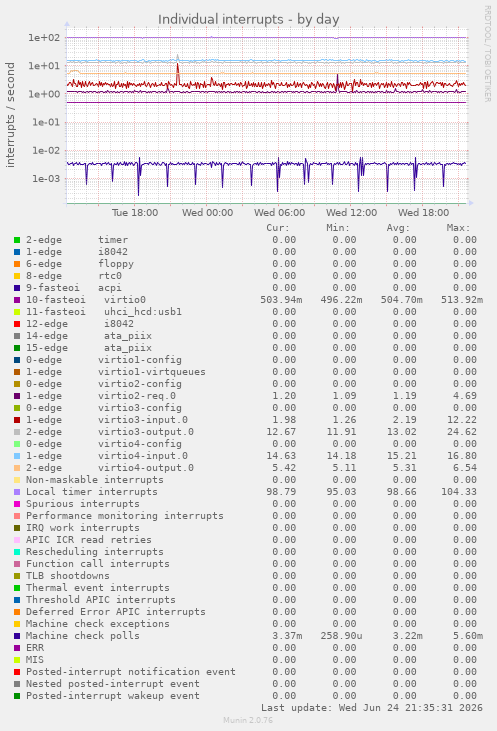Click the light blue virtio4-input.0 legend swatch
The width and height of the screenshot is (497, 731).
[17, 456]
